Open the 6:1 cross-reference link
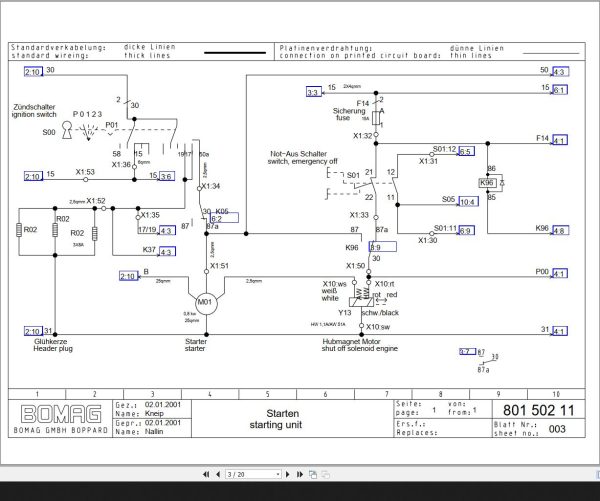 (559, 90)
